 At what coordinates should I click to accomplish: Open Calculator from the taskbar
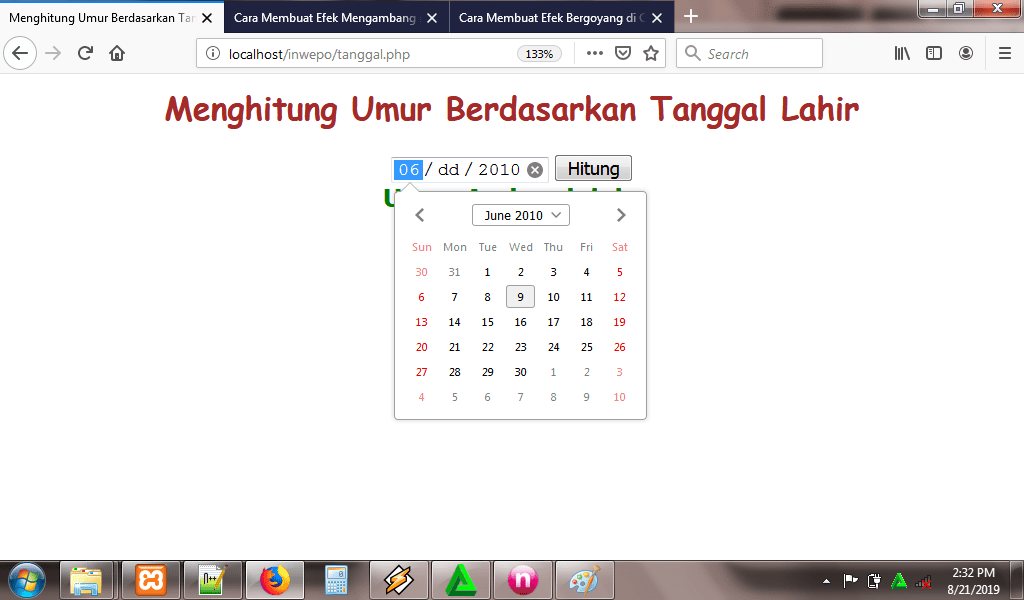pos(336,580)
